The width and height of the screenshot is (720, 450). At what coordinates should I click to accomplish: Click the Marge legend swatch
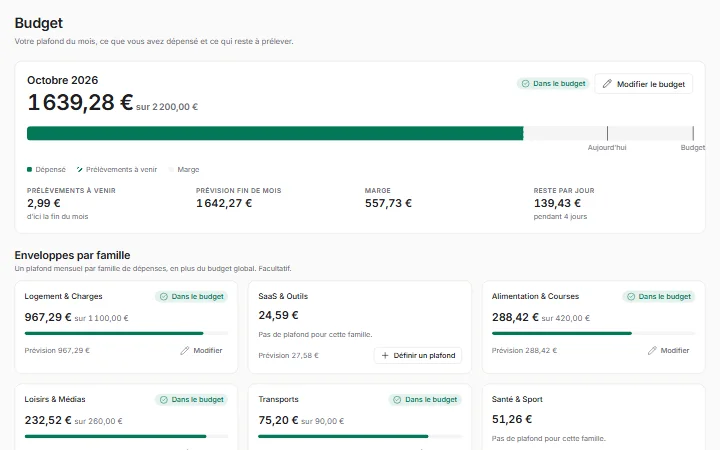coord(171,169)
